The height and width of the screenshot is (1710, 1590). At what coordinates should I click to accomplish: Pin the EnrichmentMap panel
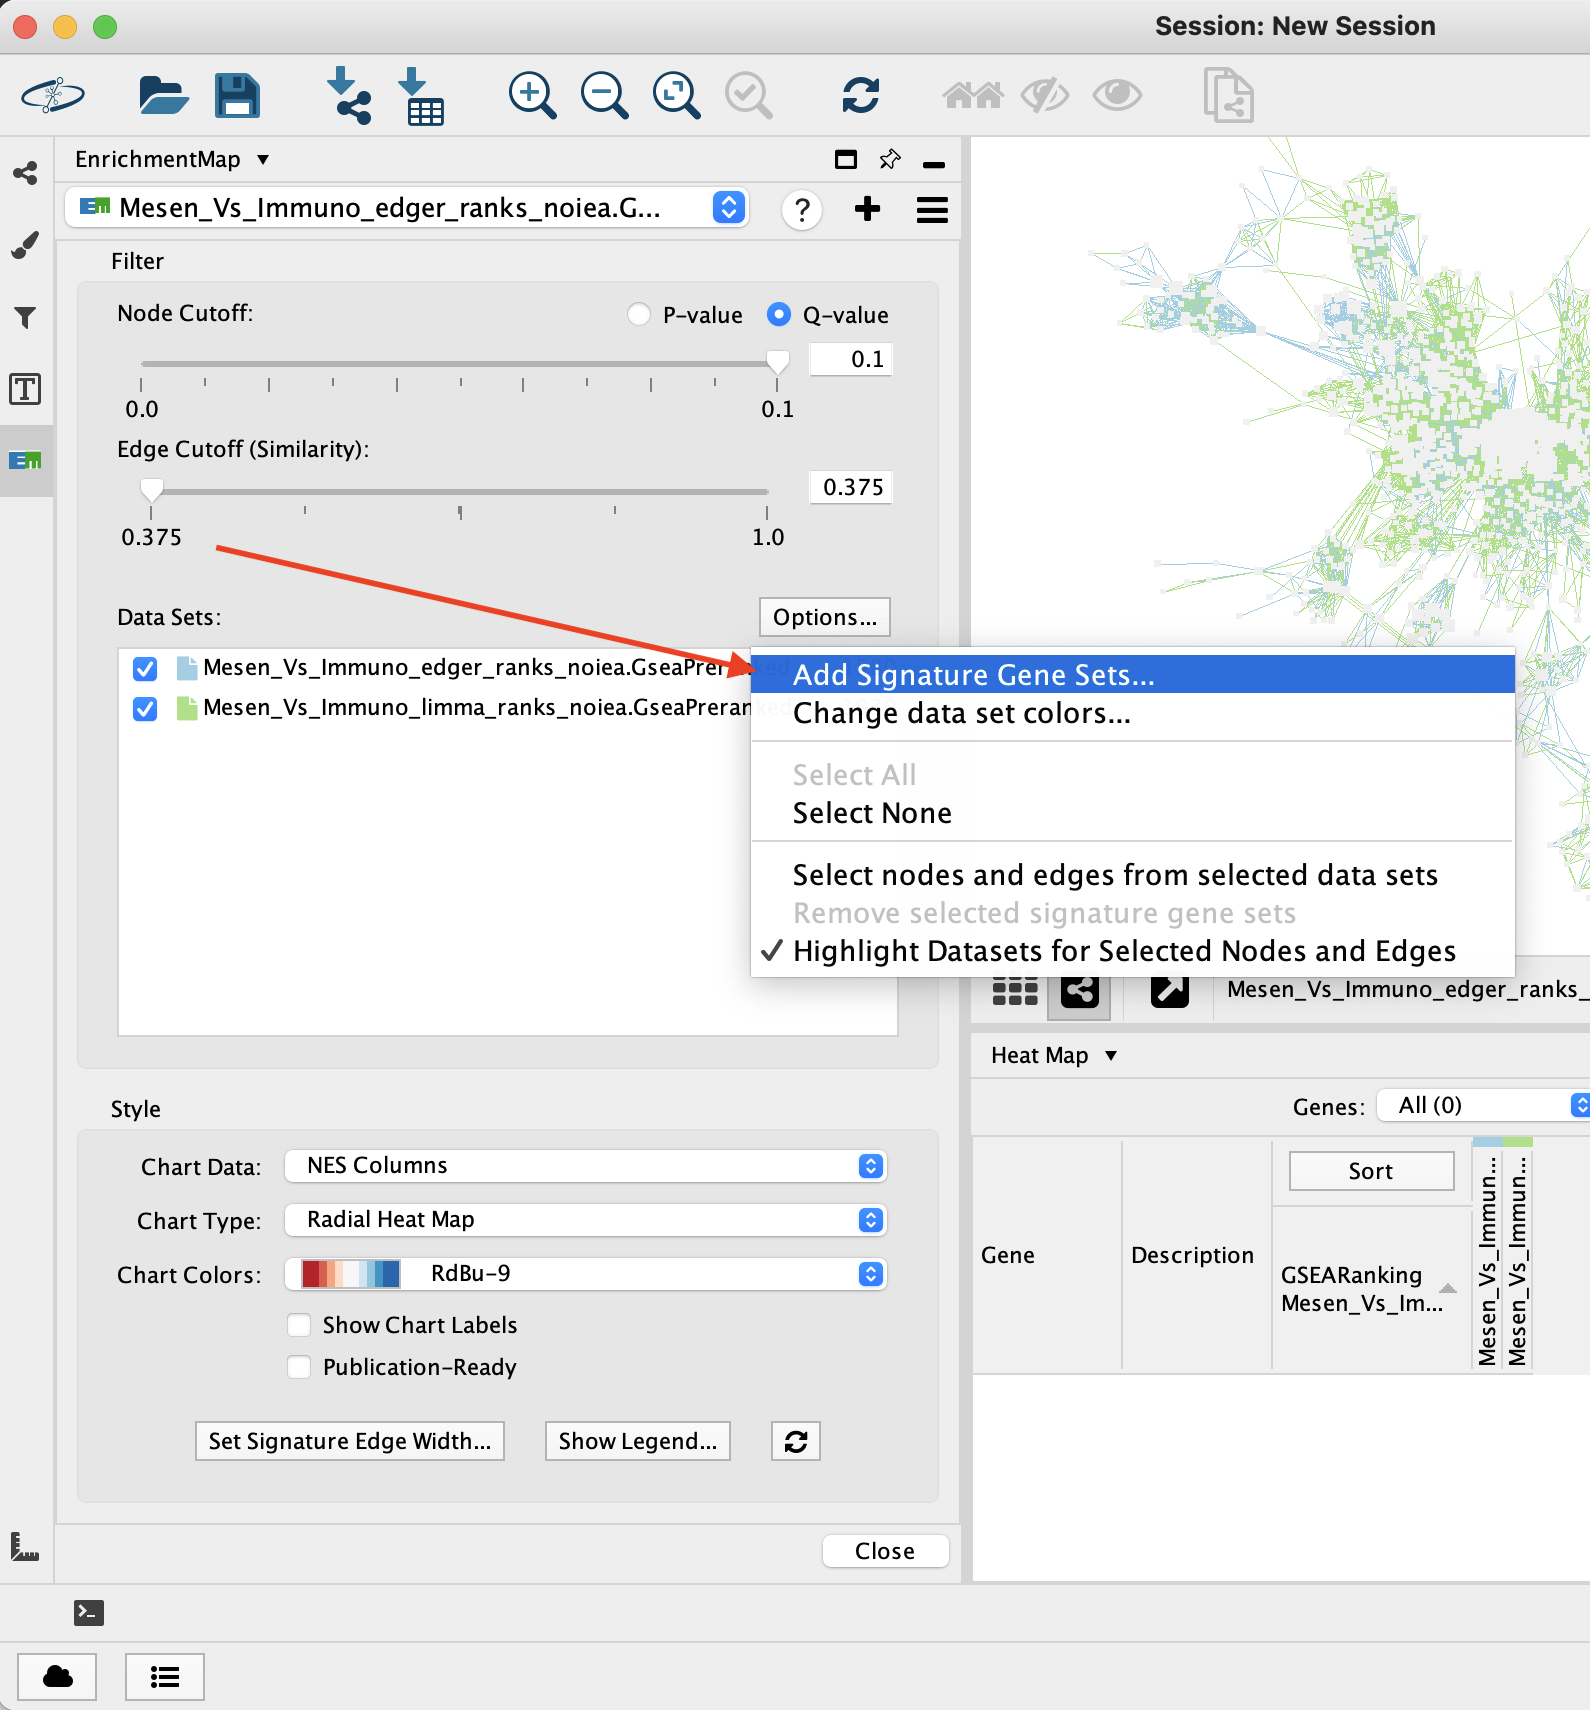point(890,159)
